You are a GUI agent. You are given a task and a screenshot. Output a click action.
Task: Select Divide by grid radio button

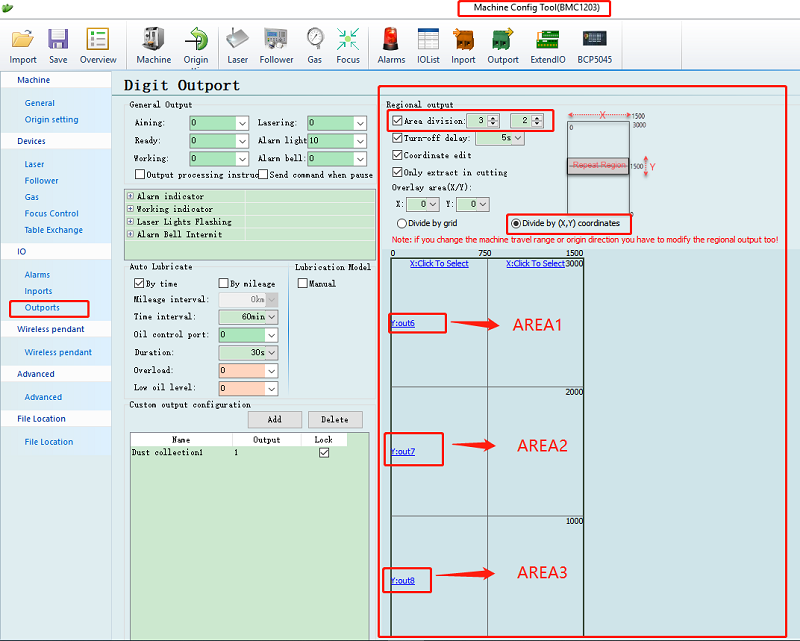click(x=403, y=223)
